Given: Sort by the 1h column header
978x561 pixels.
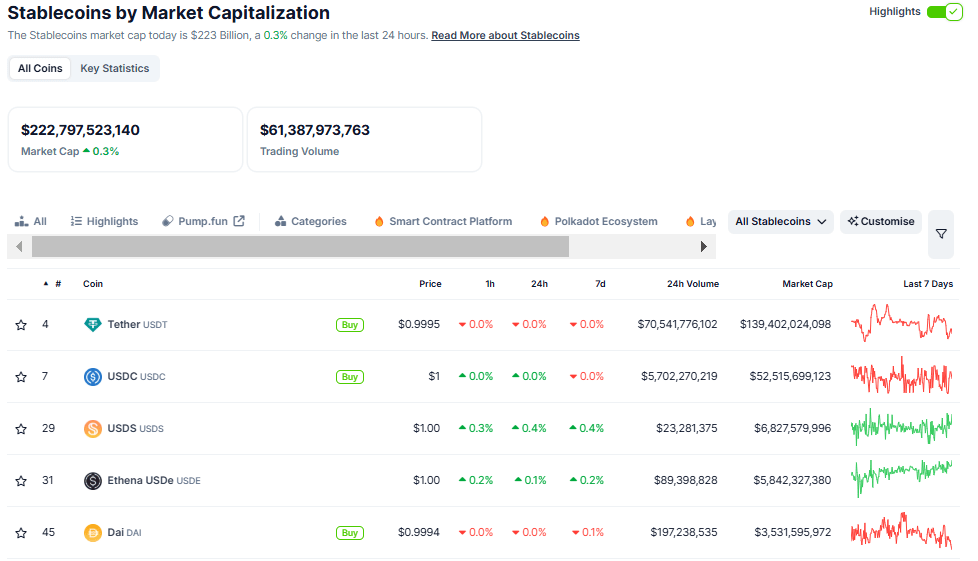Looking at the screenshot, I should click(x=490, y=284).
